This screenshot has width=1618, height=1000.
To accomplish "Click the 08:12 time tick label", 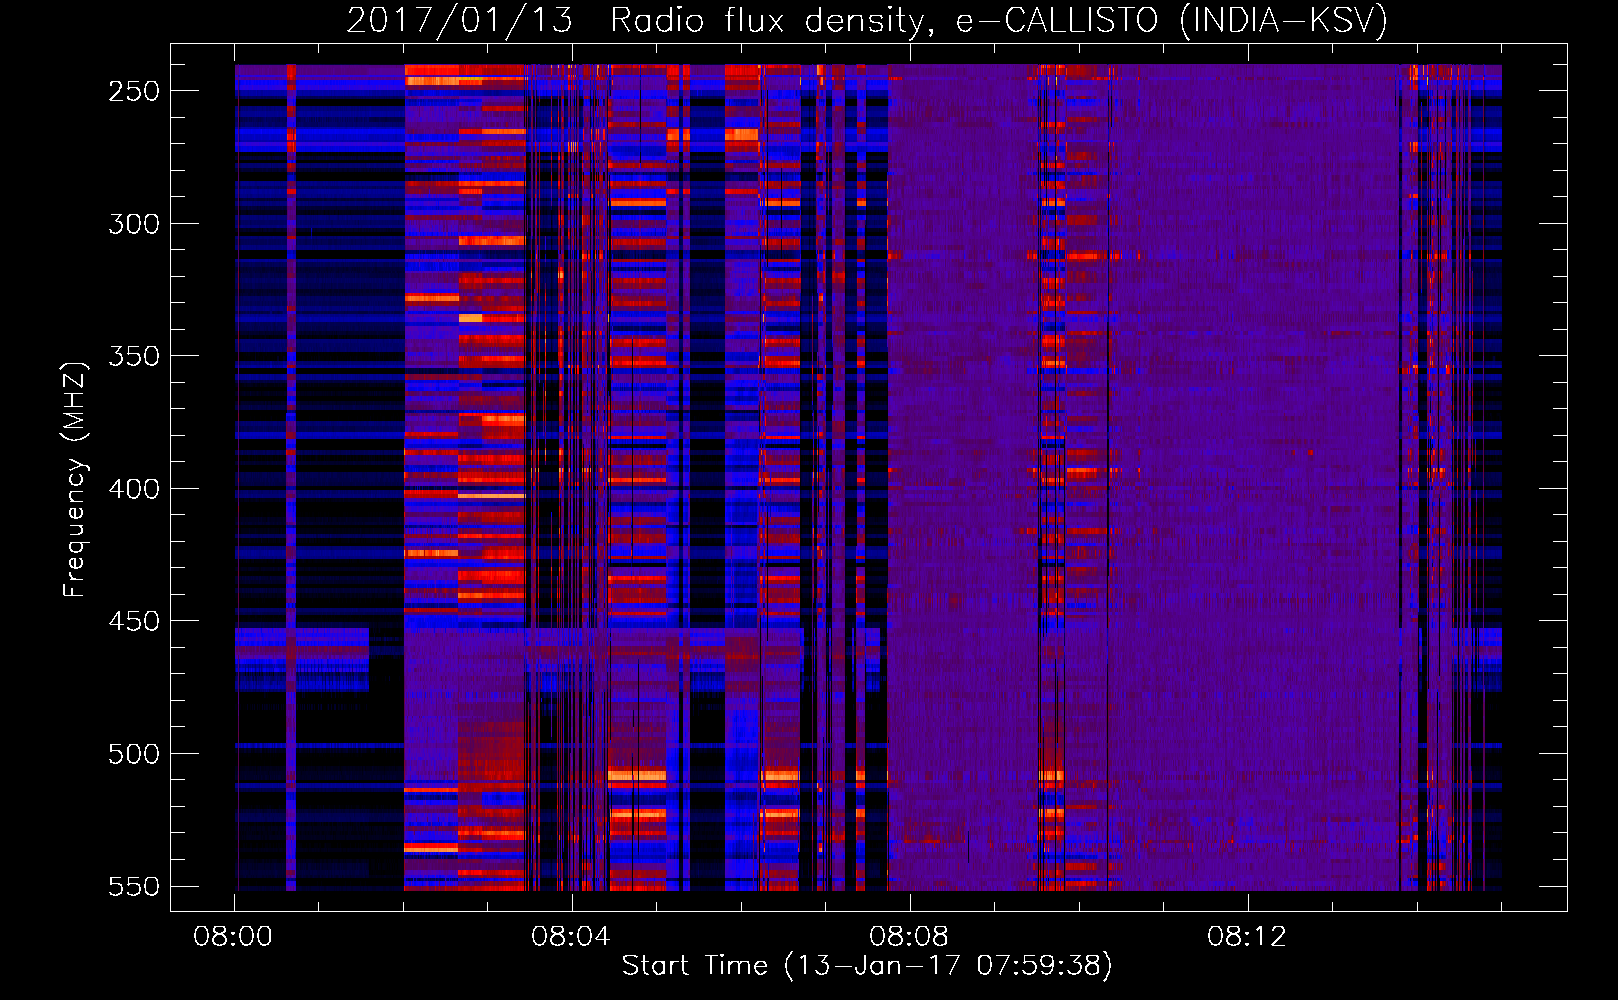I will pos(1247,937).
